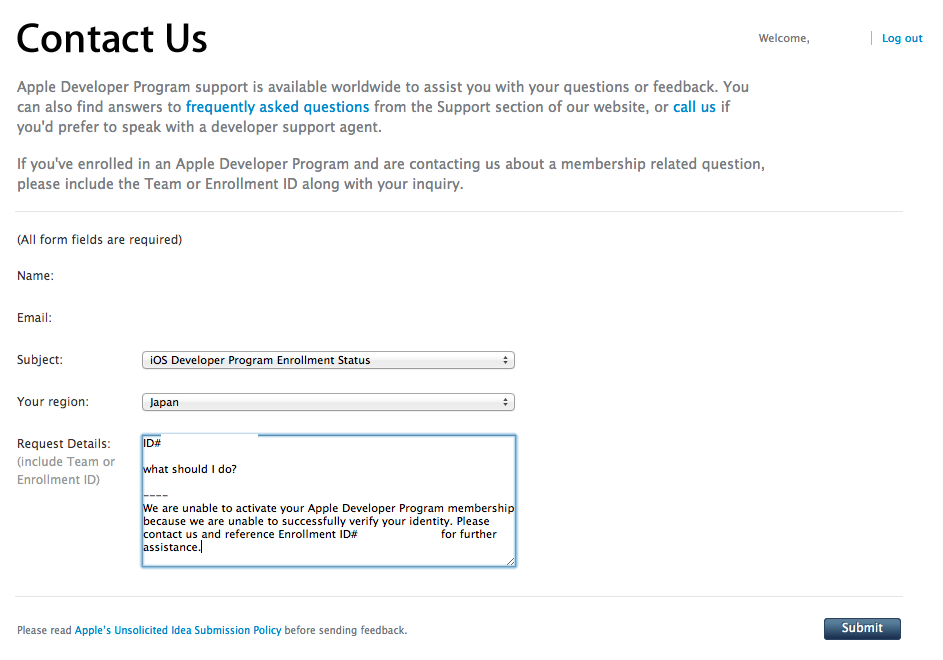This screenshot has height=660, width=943.
Task: Click the Email: field label
Action: click(x=34, y=318)
